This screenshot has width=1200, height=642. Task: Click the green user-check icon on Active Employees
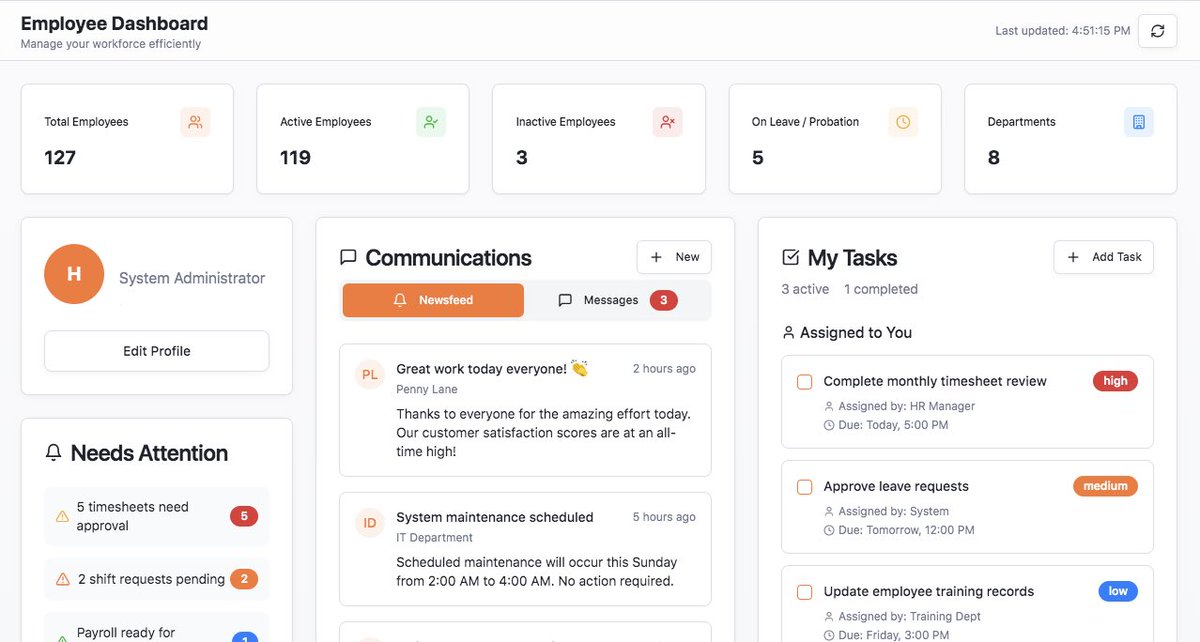(431, 121)
